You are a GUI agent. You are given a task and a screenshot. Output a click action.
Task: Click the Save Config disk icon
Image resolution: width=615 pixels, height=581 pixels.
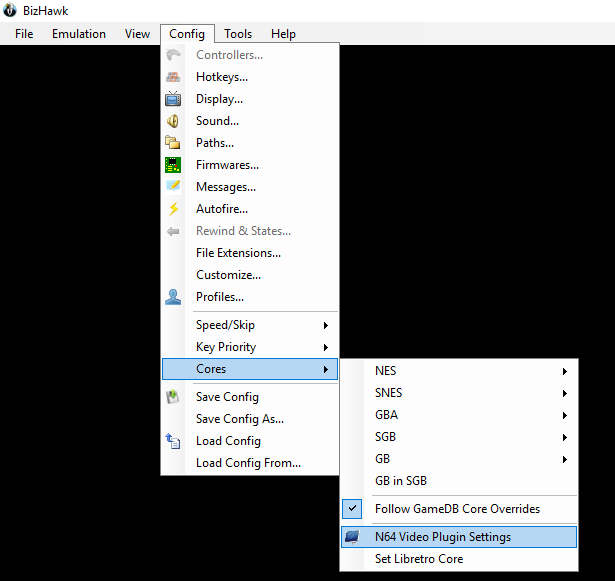(174, 397)
